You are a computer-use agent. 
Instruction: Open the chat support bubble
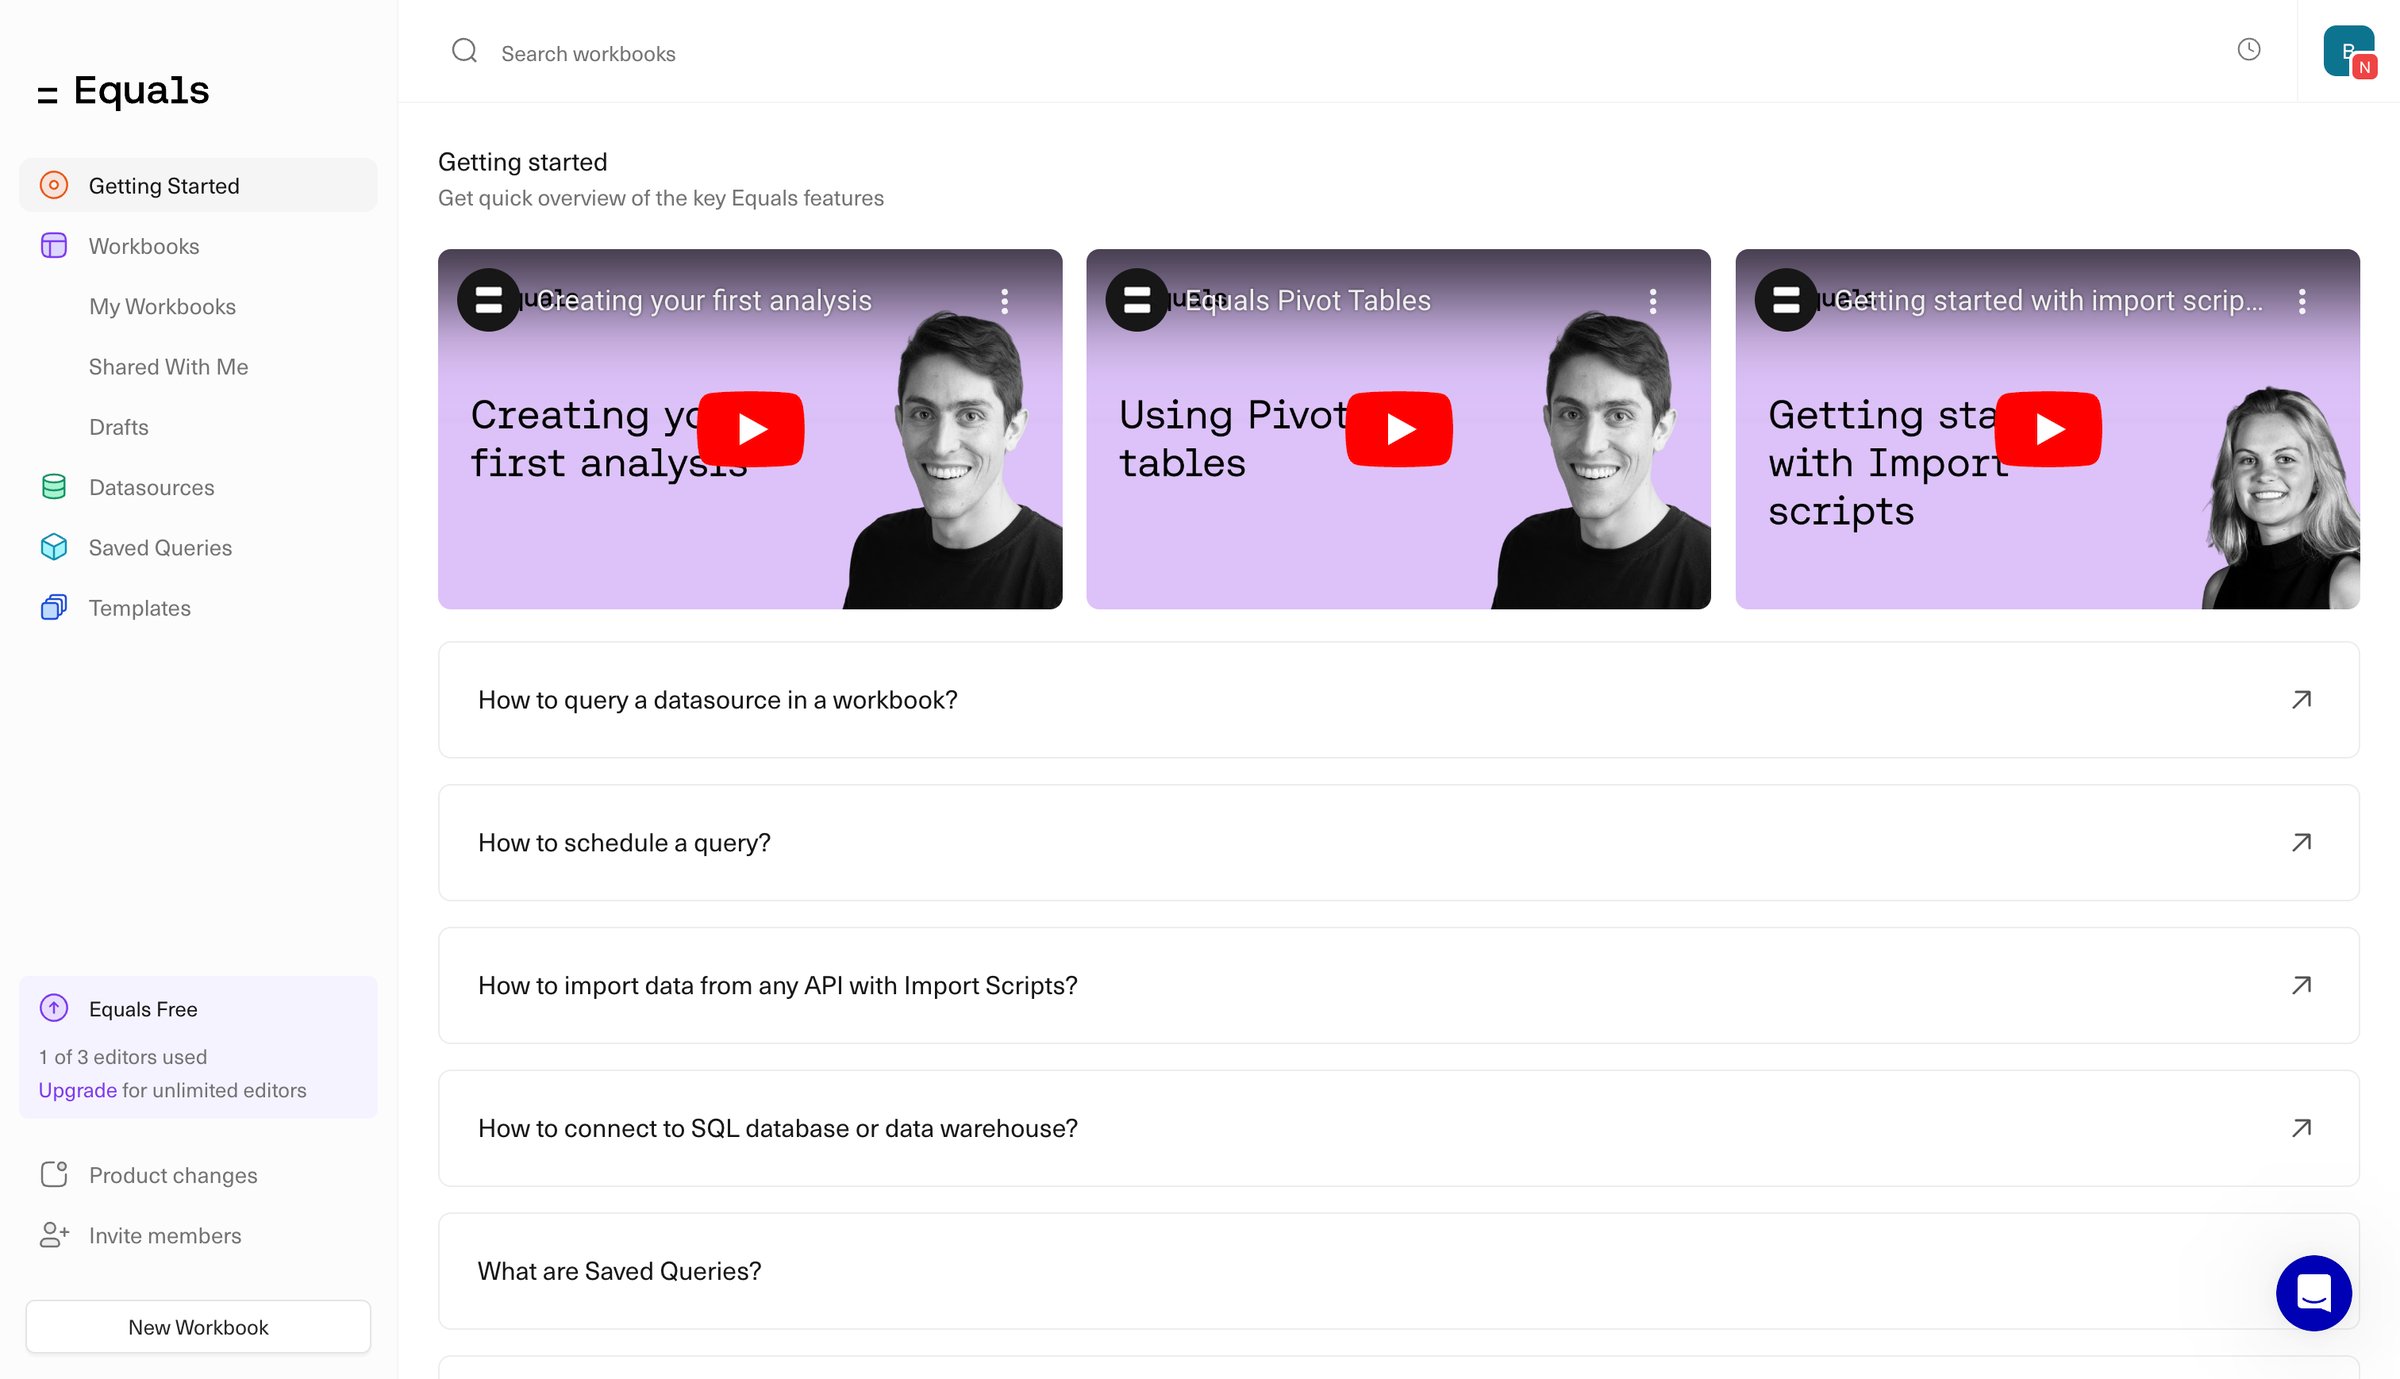click(2313, 1293)
